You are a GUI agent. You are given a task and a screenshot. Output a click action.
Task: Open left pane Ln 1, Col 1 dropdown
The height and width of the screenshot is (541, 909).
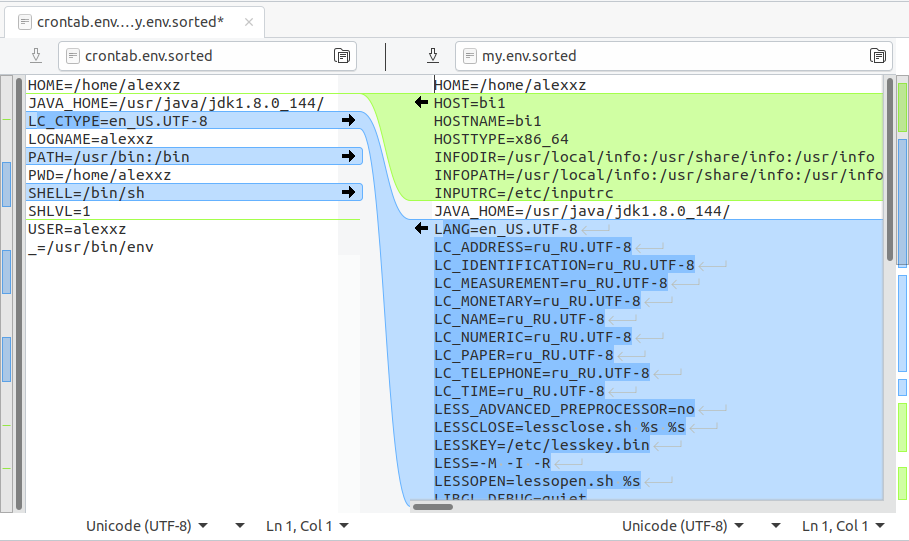click(x=307, y=526)
